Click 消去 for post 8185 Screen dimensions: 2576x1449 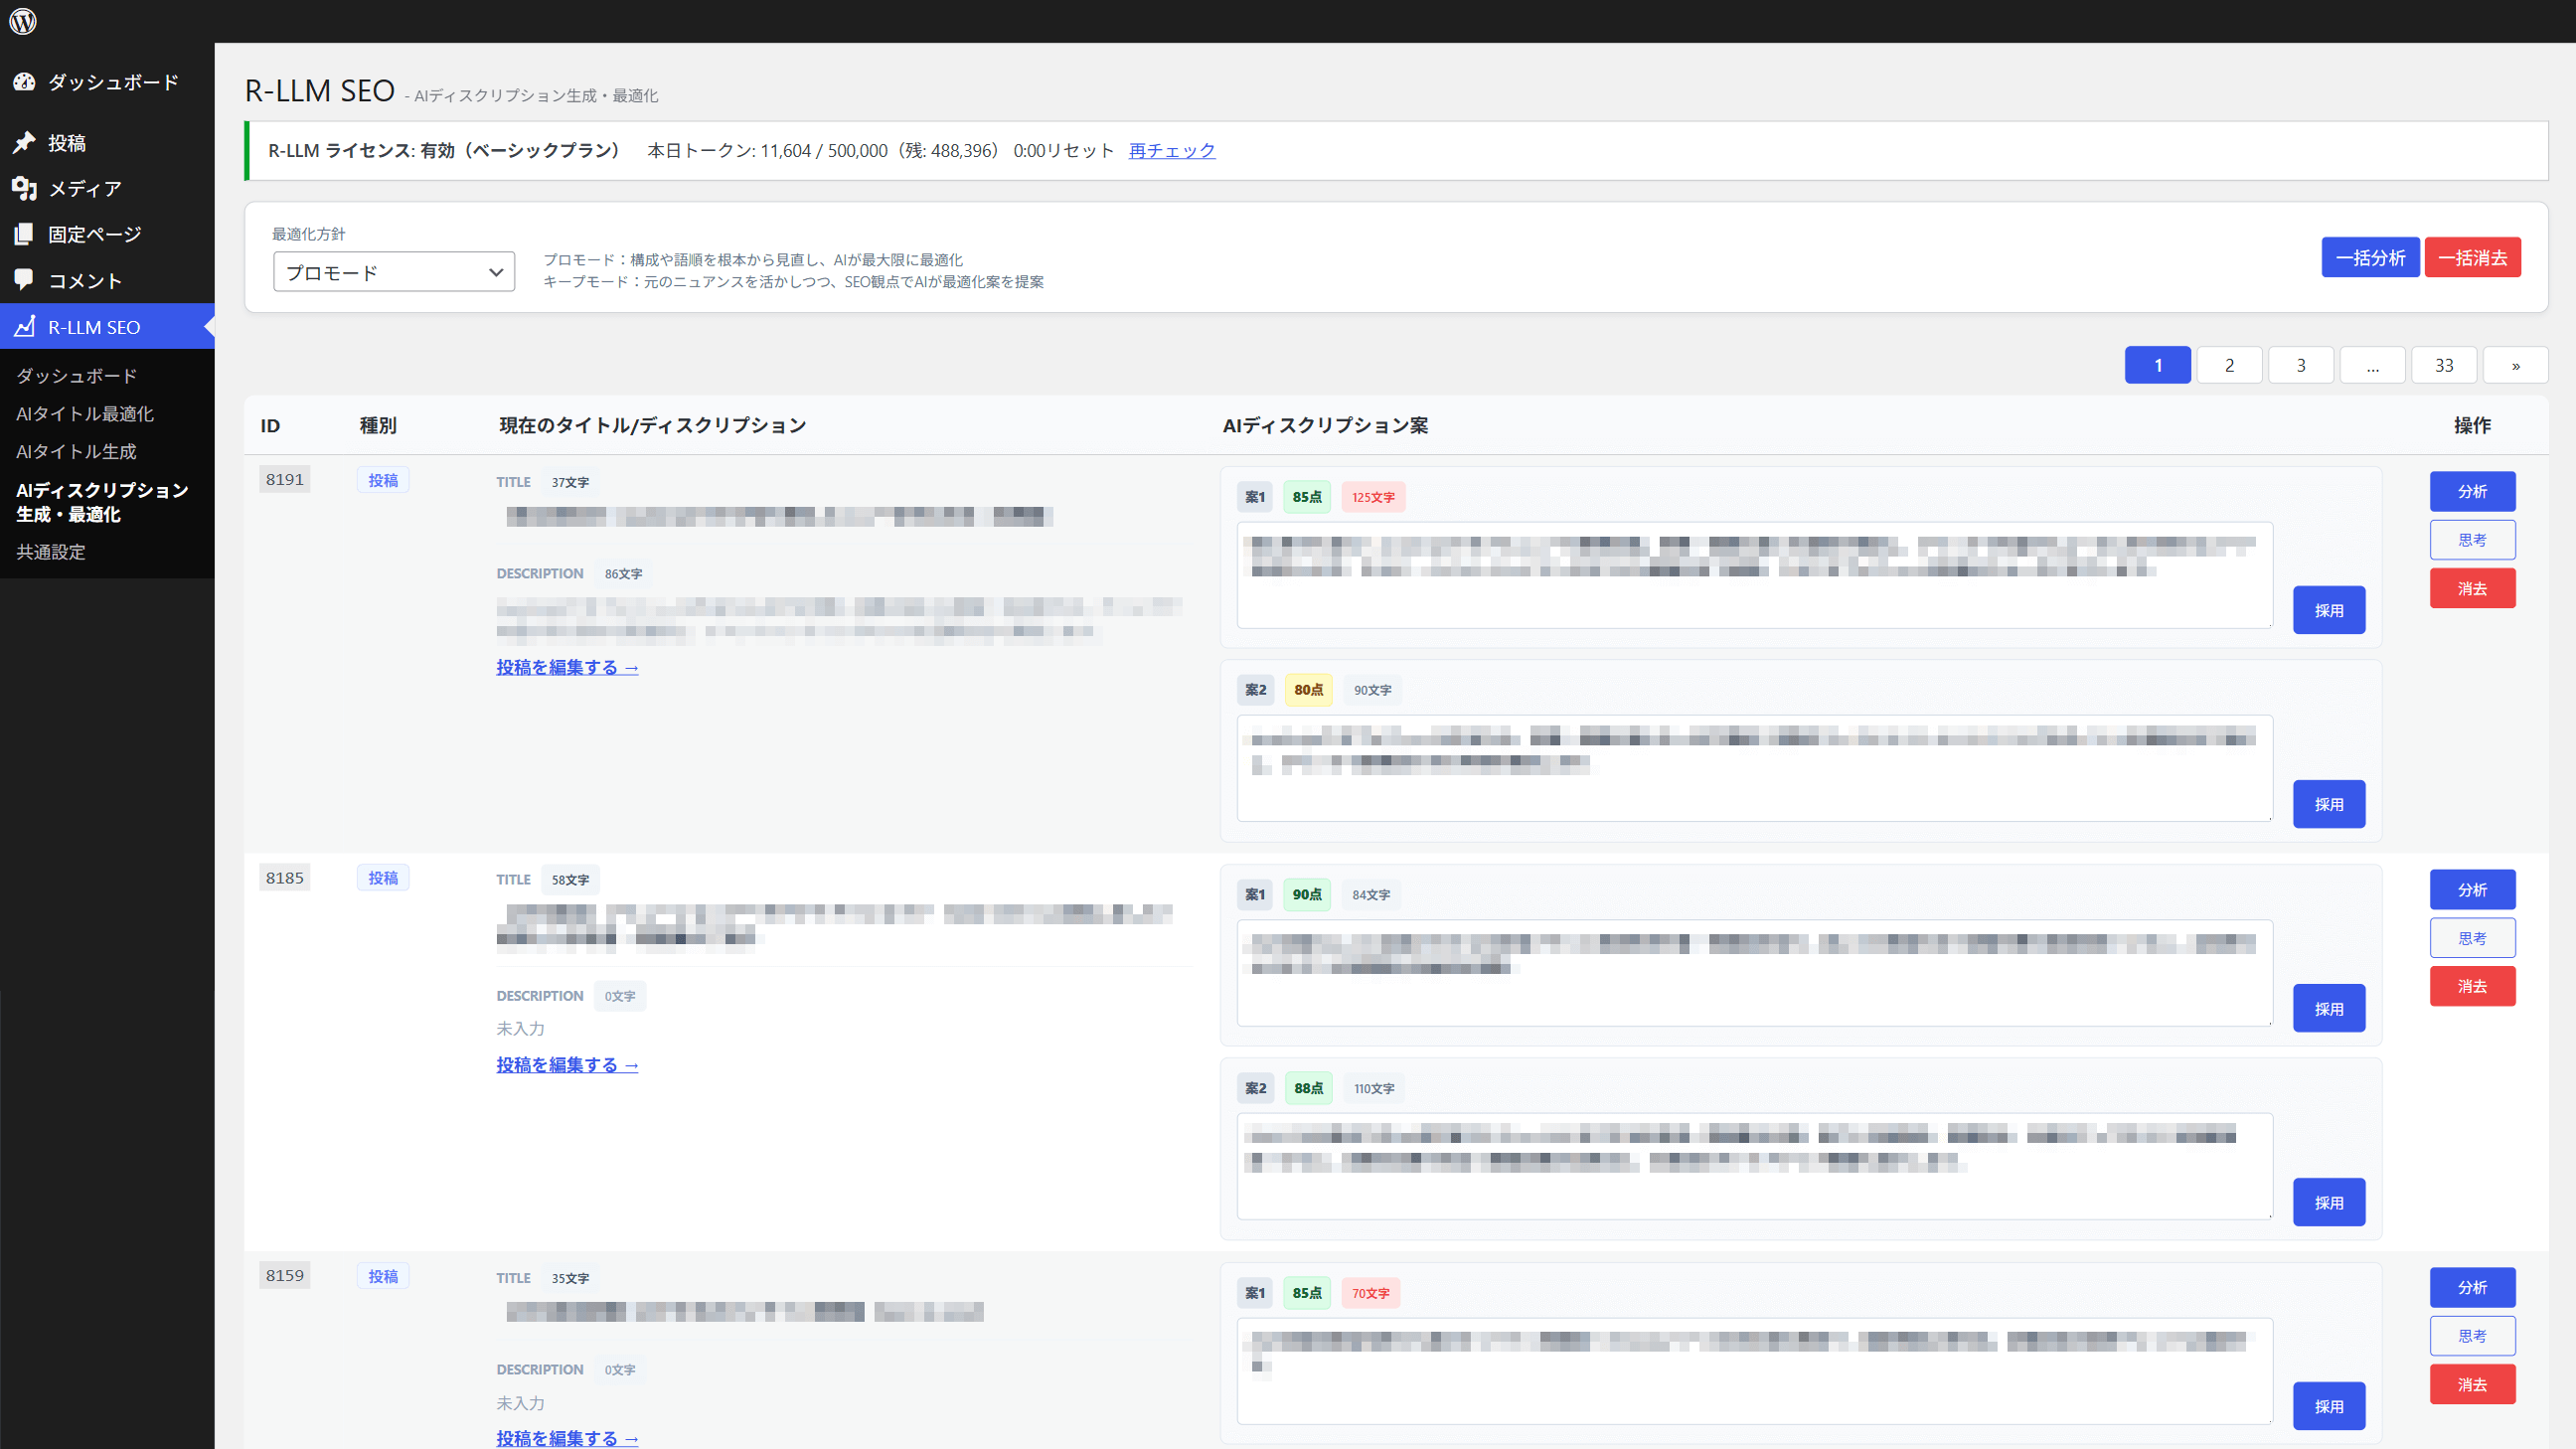click(x=2472, y=987)
